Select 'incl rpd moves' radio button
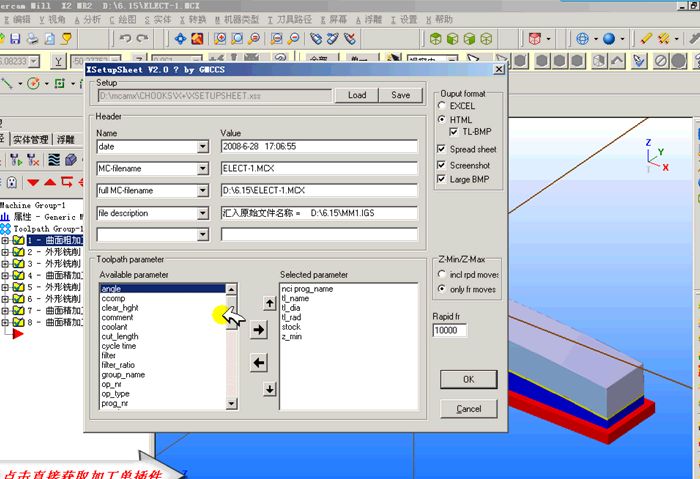The width and height of the screenshot is (700, 479). (x=442, y=274)
